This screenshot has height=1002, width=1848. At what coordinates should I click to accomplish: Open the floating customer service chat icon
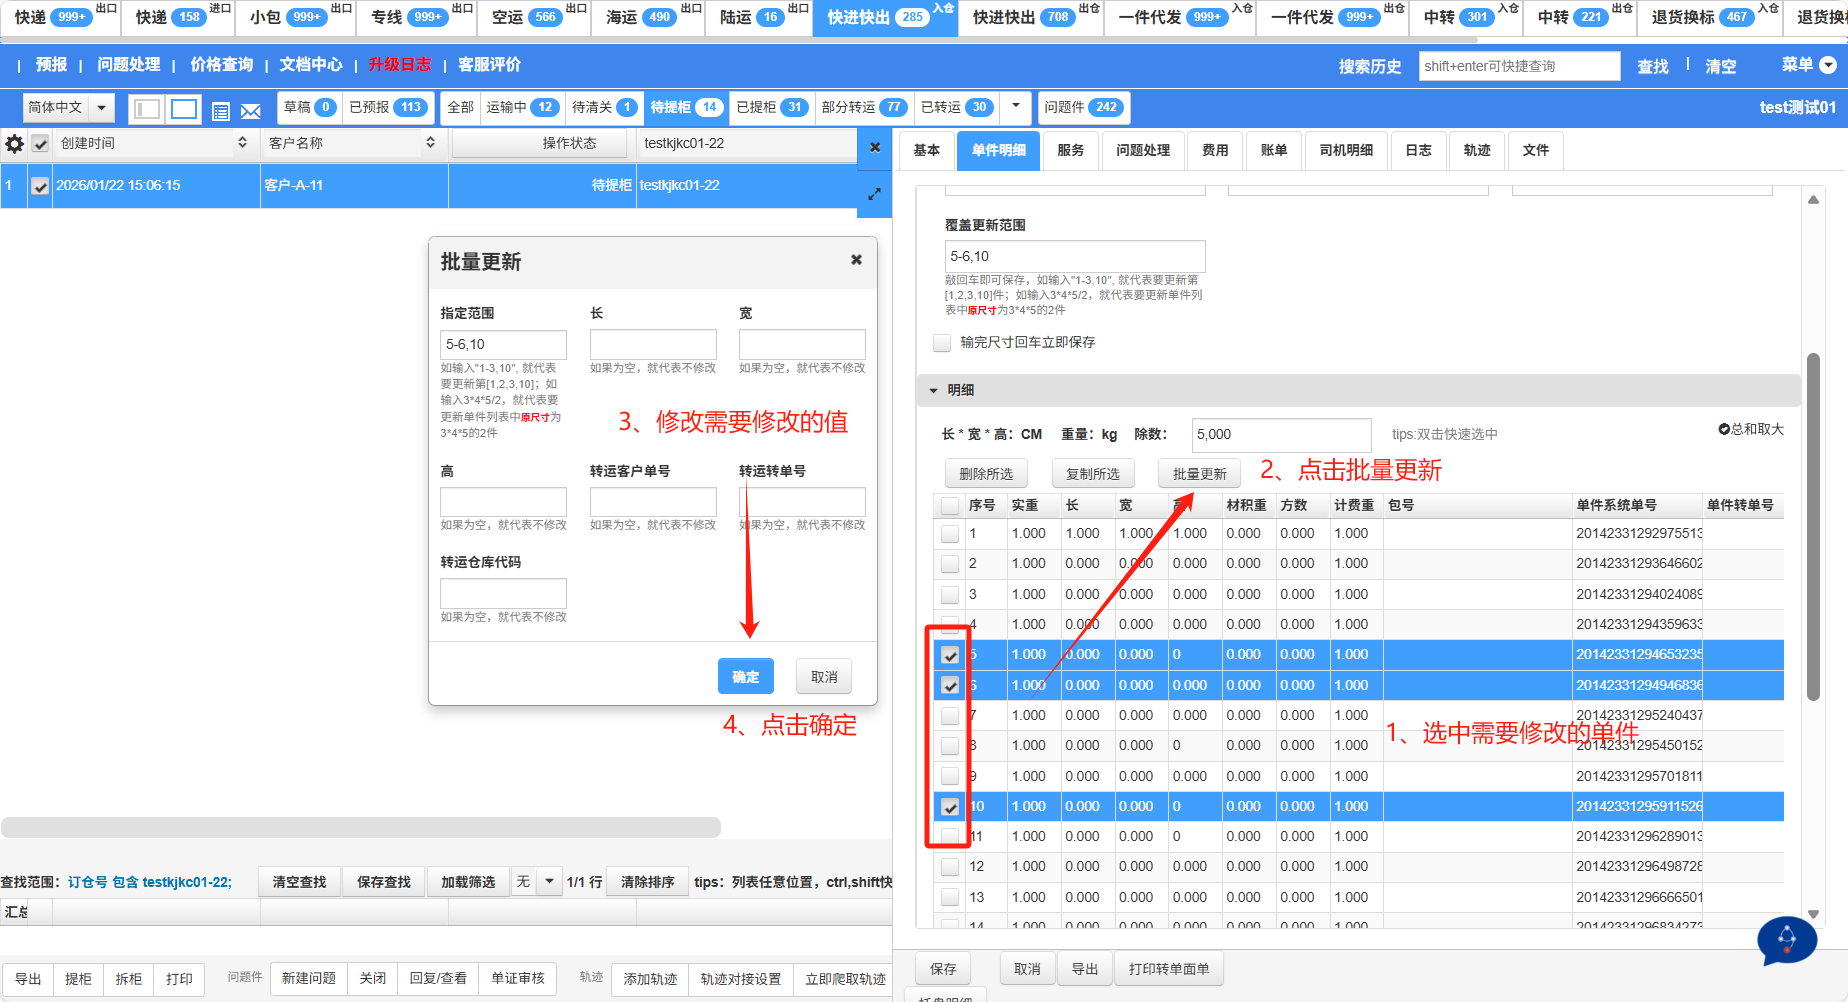pyautogui.click(x=1786, y=940)
